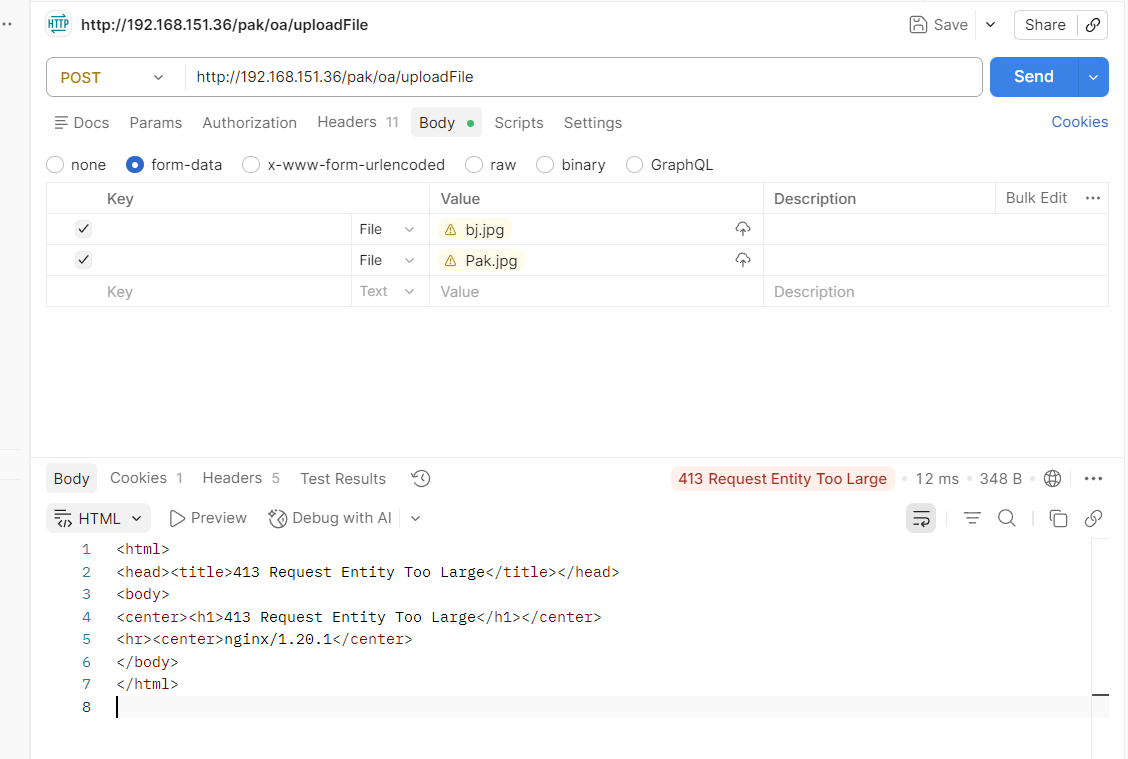Toggle the wrap lines icon in response
This screenshot has width=1128, height=759.
[920, 518]
